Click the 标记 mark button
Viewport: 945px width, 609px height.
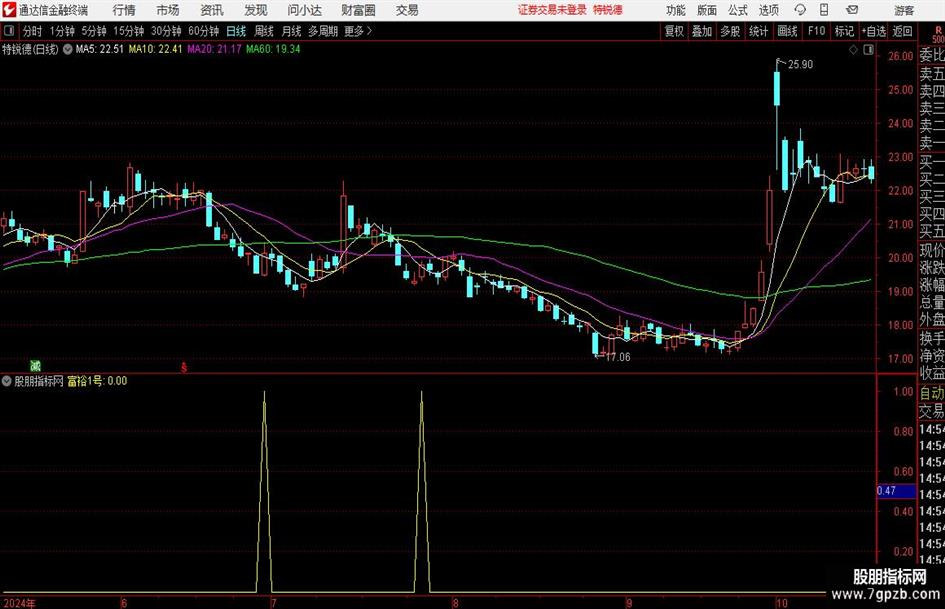point(844,31)
